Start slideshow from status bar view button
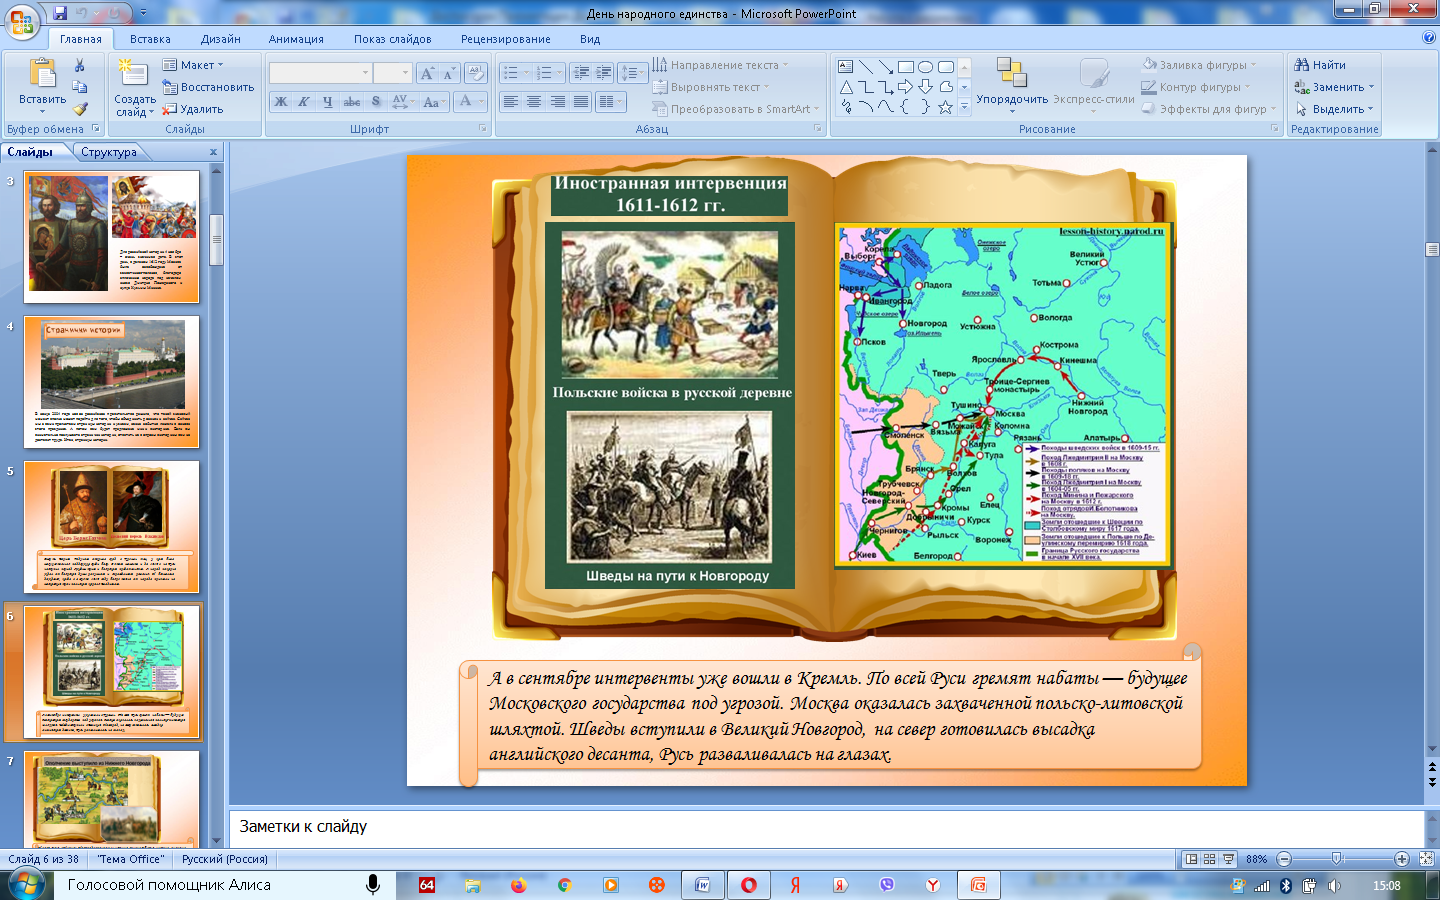 tap(1228, 859)
